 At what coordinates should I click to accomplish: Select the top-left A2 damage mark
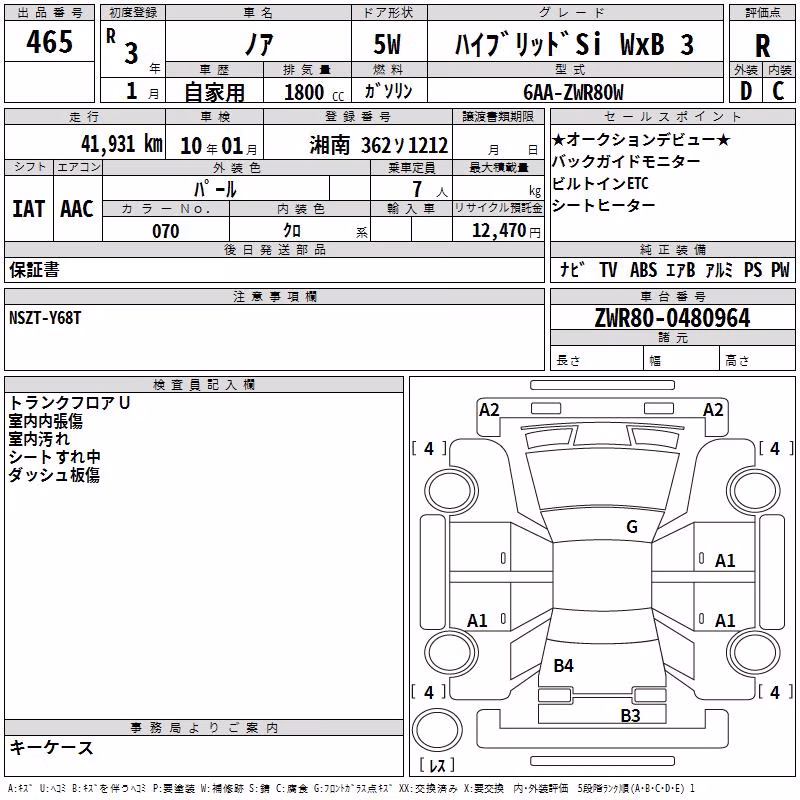(x=489, y=410)
